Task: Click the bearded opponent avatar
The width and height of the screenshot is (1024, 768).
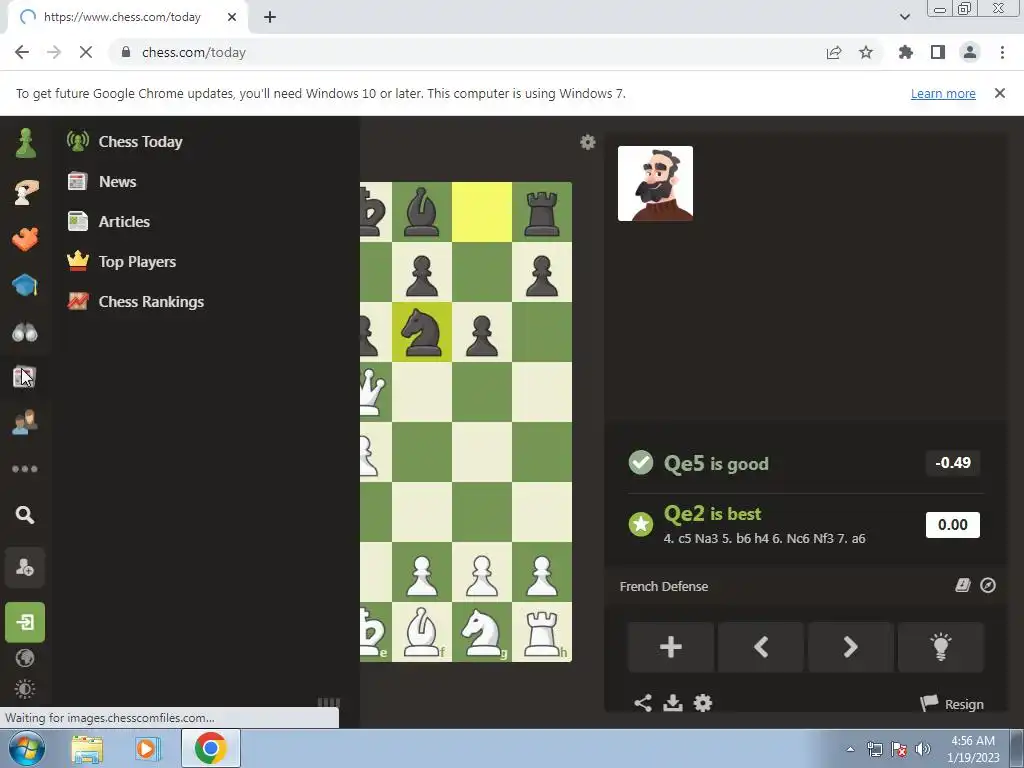Action: tap(655, 184)
